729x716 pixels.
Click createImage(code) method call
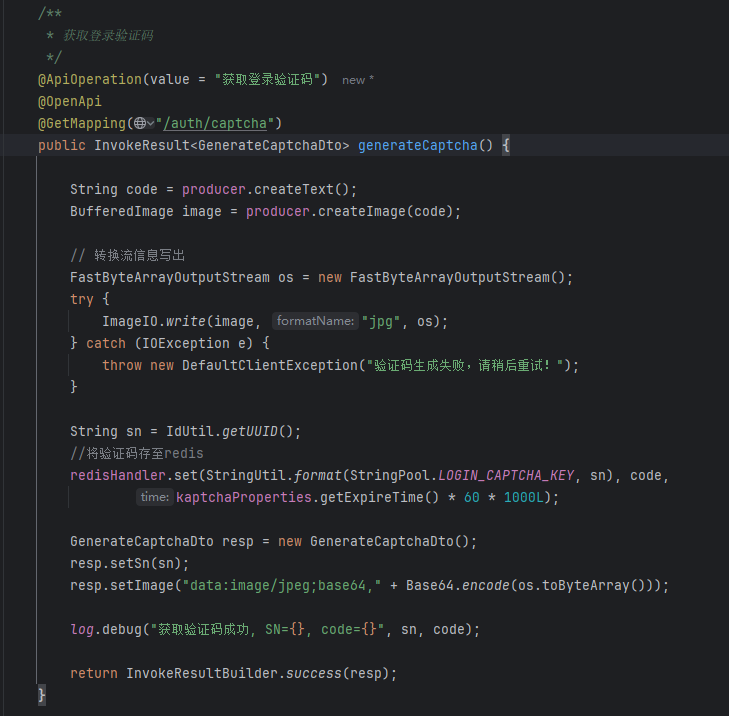click(385, 212)
